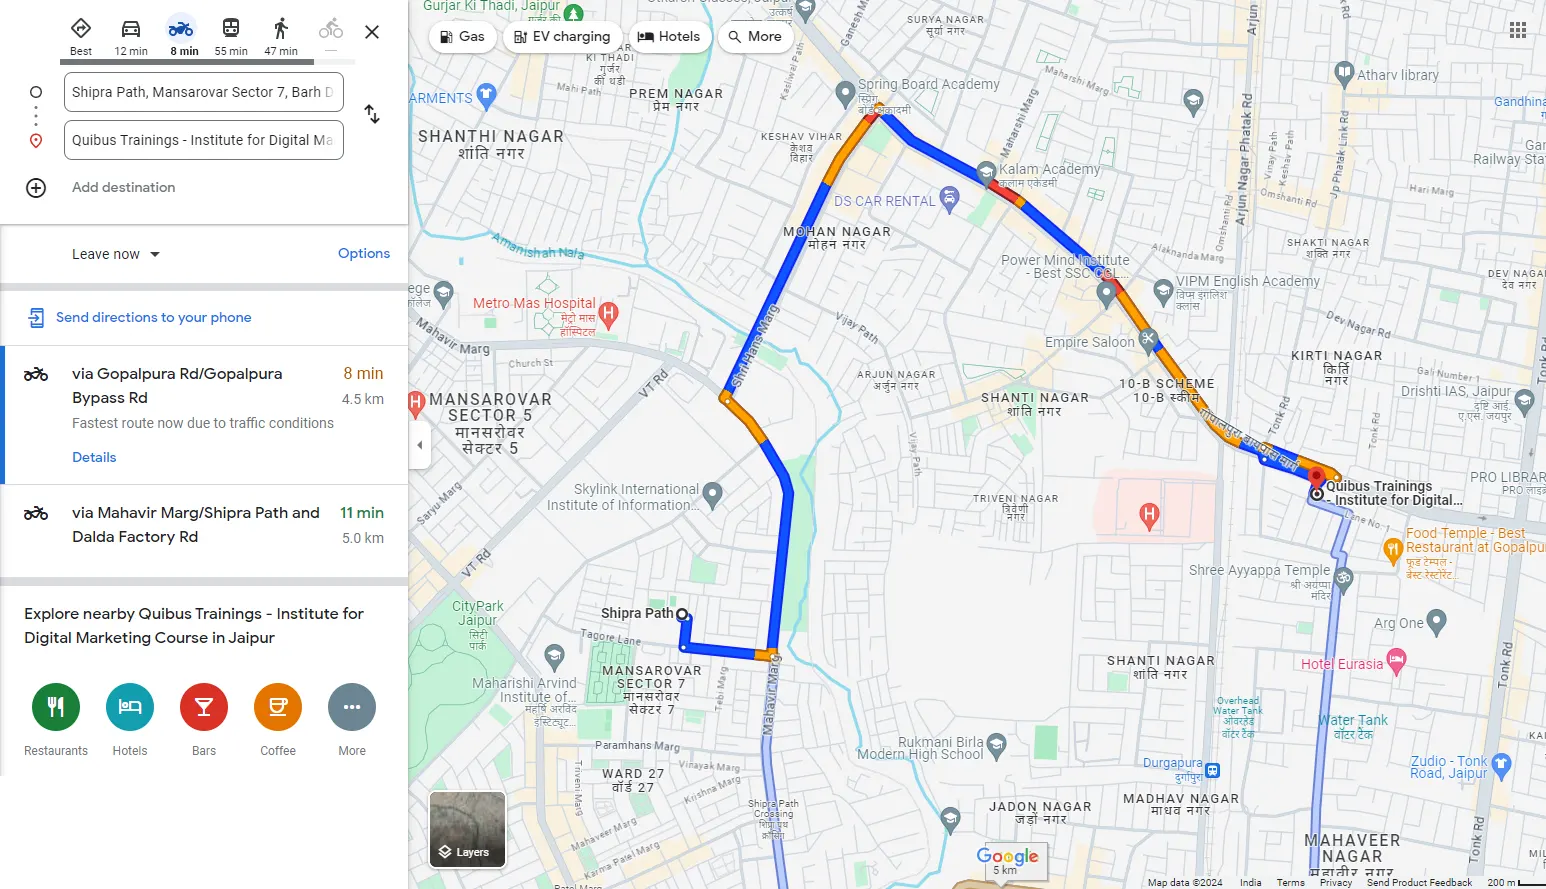Image resolution: width=1546 pixels, height=889 pixels.
Task: Show Gas stations on the map
Action: (462, 37)
